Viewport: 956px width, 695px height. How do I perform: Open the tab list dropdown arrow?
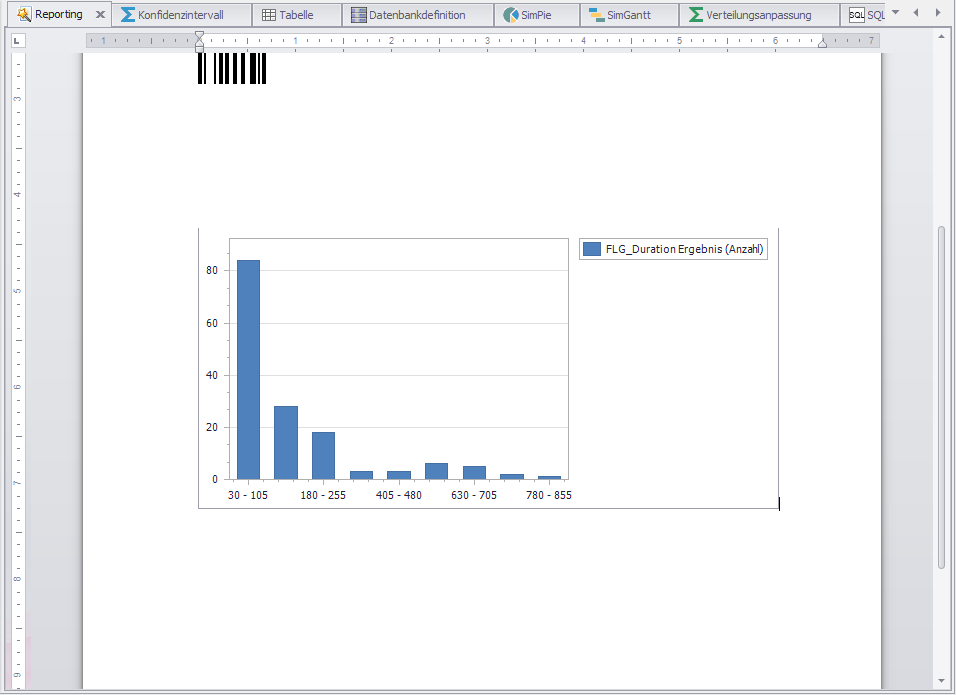coord(896,12)
